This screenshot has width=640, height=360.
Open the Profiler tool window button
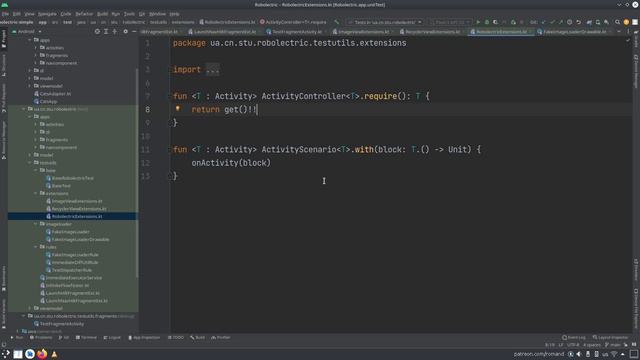coord(221,338)
